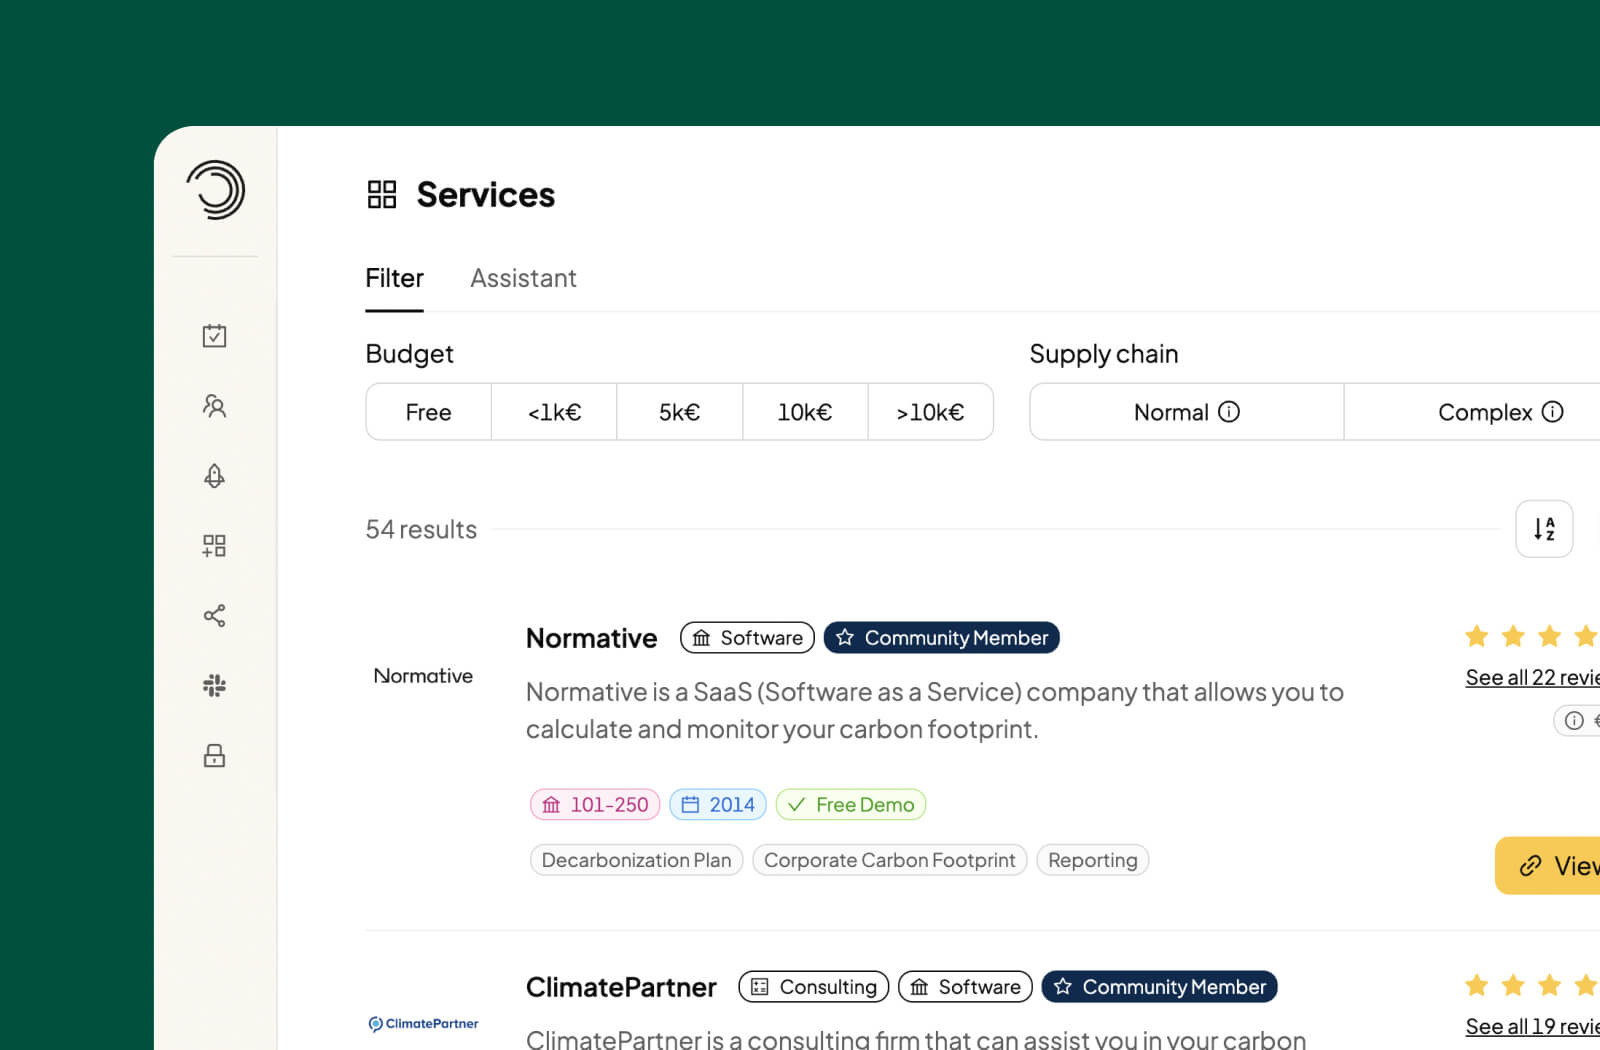The image size is (1600, 1050).
Task: Click the '54 results' count text
Action: 421,529
